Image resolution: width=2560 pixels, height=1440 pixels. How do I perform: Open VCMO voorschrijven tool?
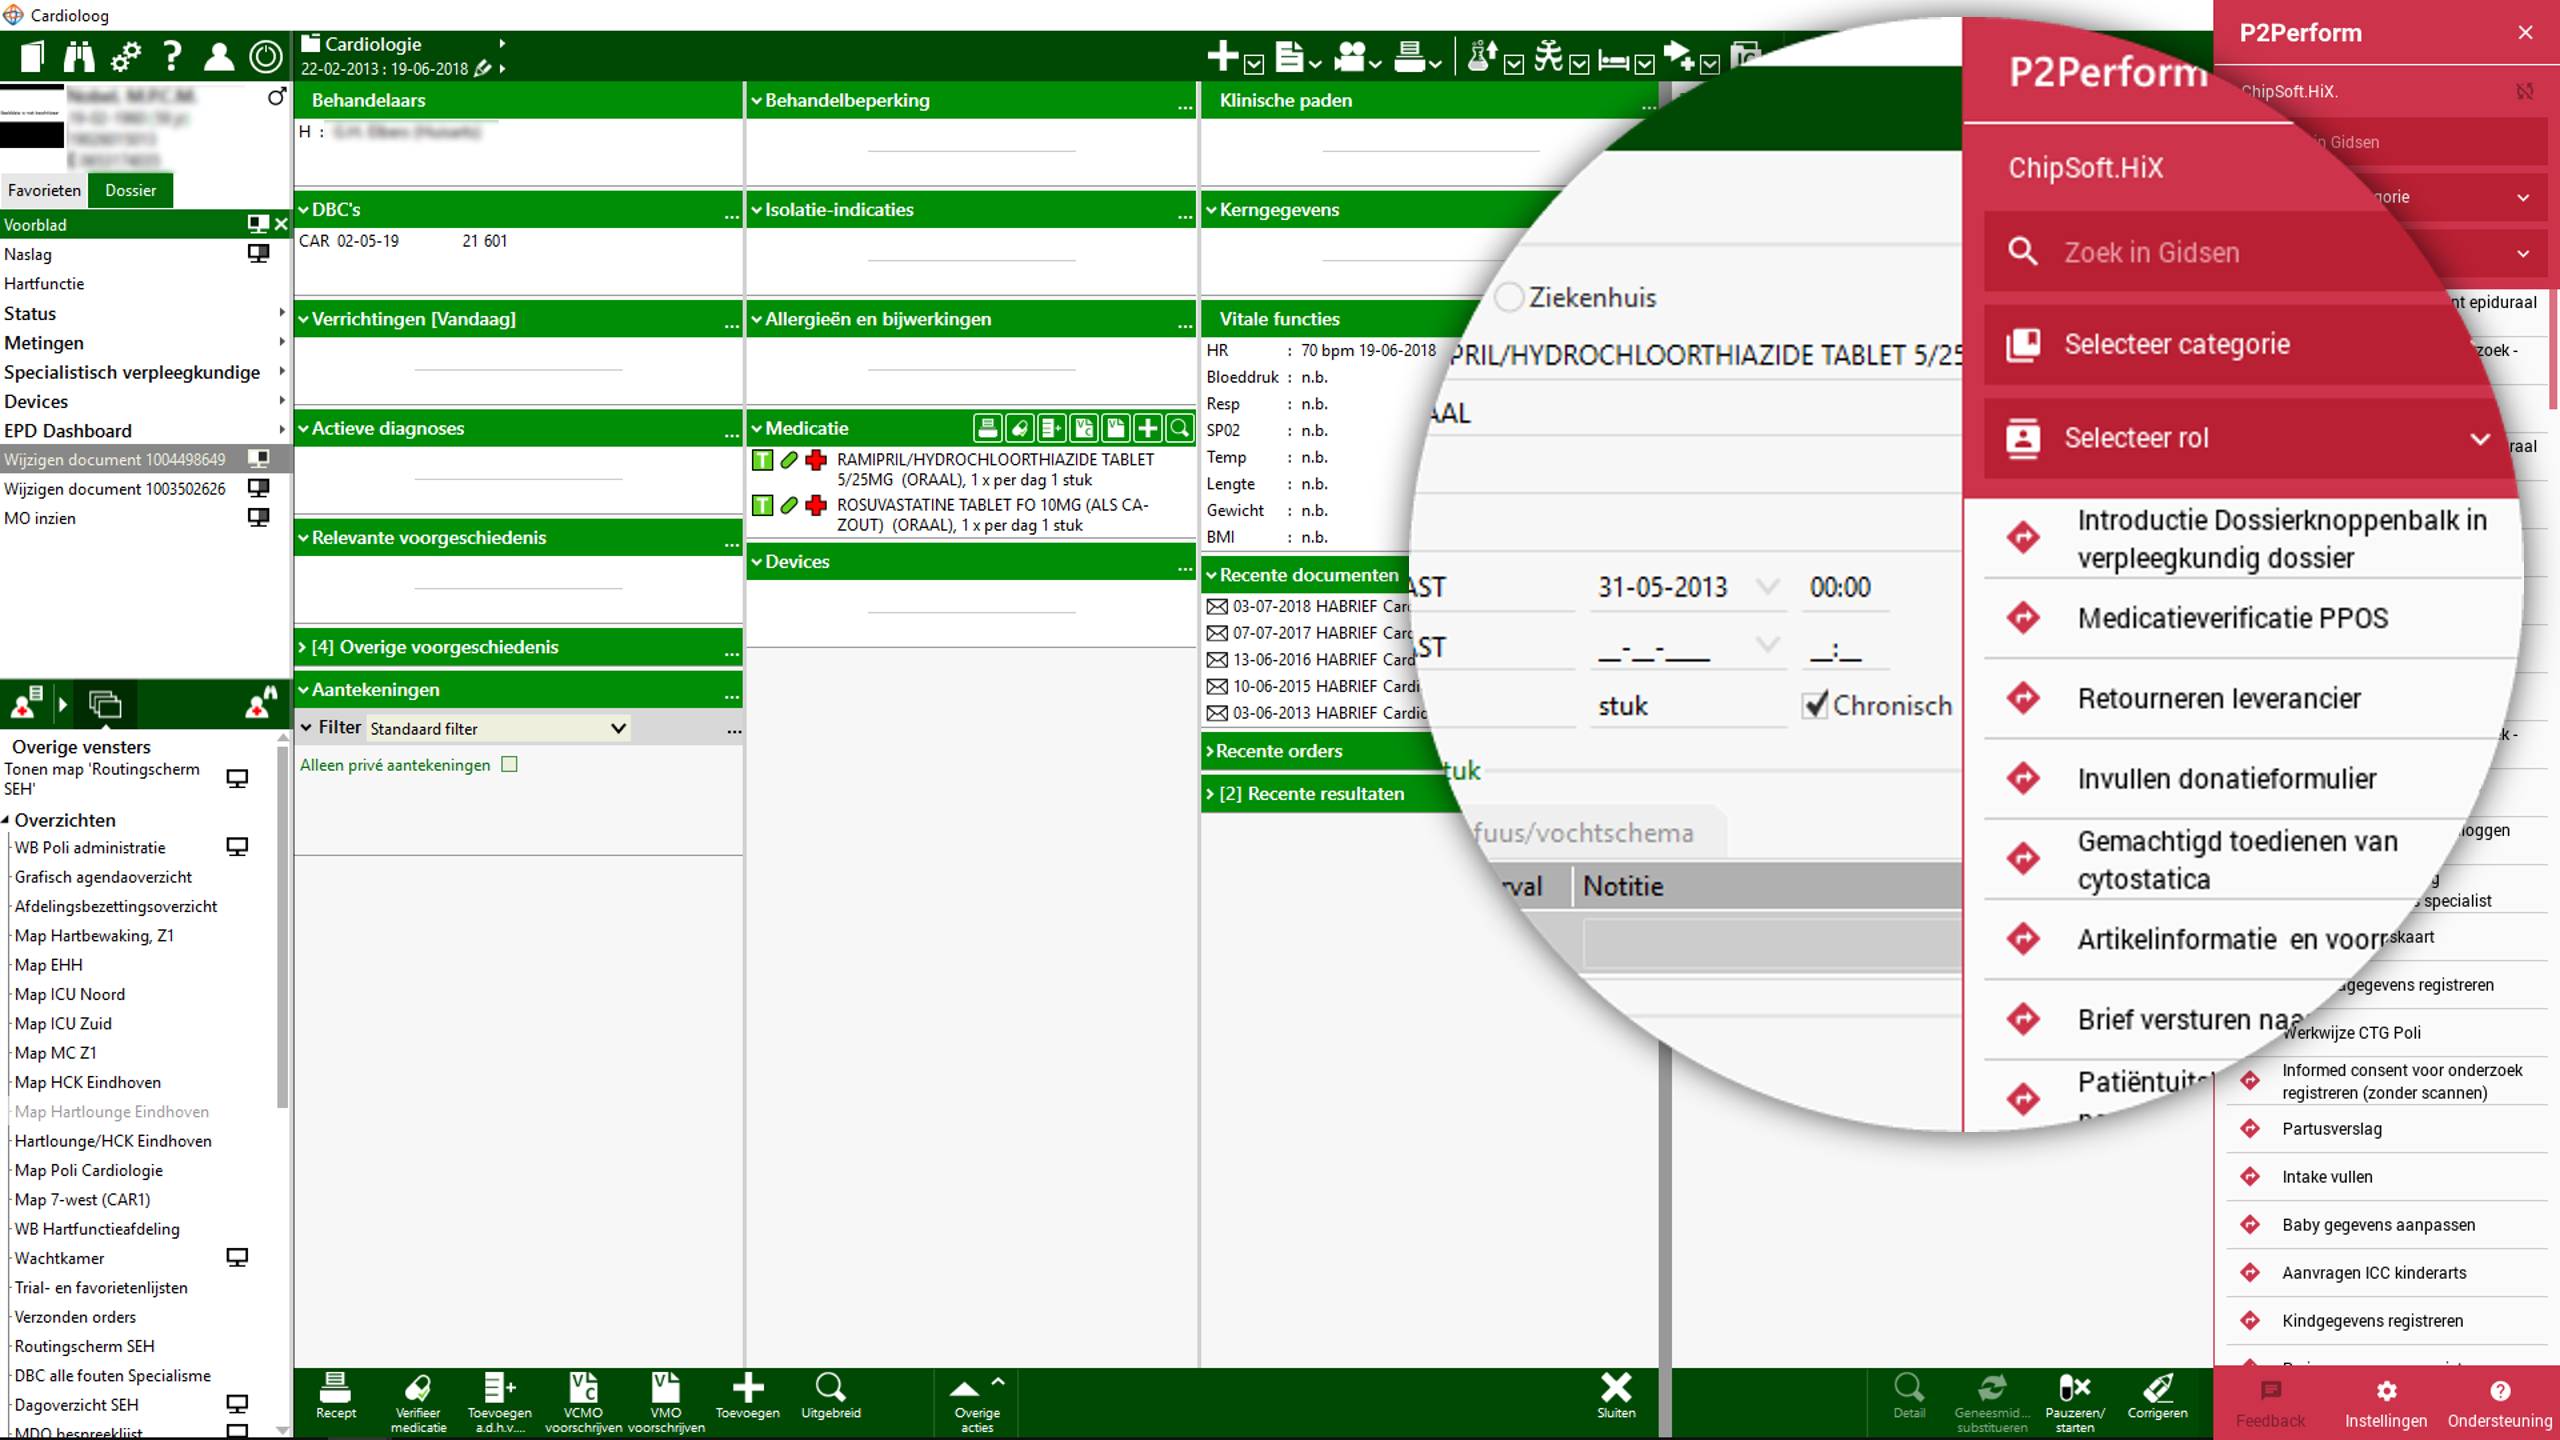coord(583,1388)
